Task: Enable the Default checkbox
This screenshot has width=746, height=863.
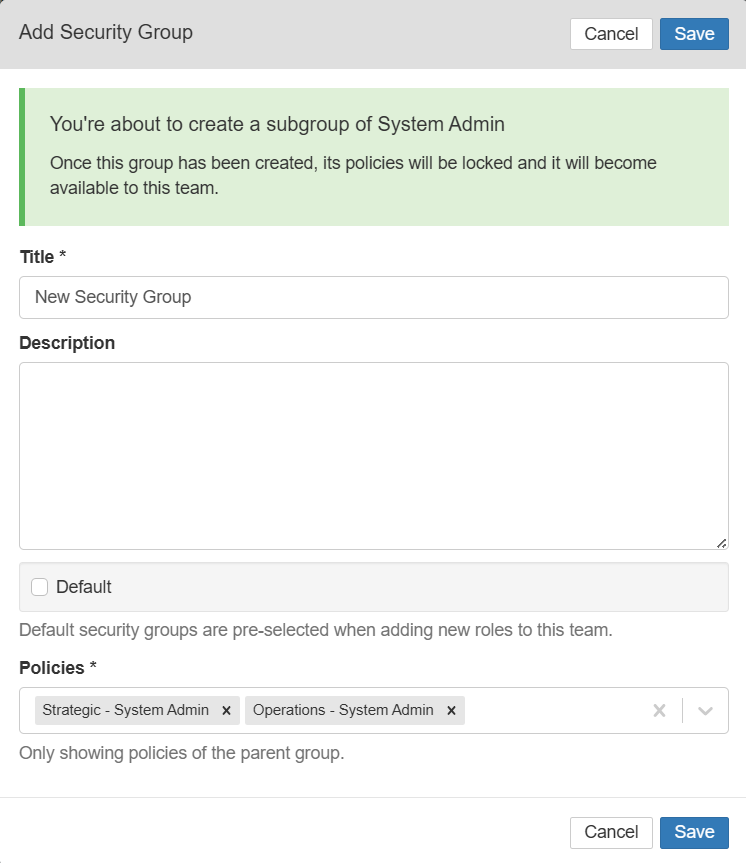Action: coord(39,587)
